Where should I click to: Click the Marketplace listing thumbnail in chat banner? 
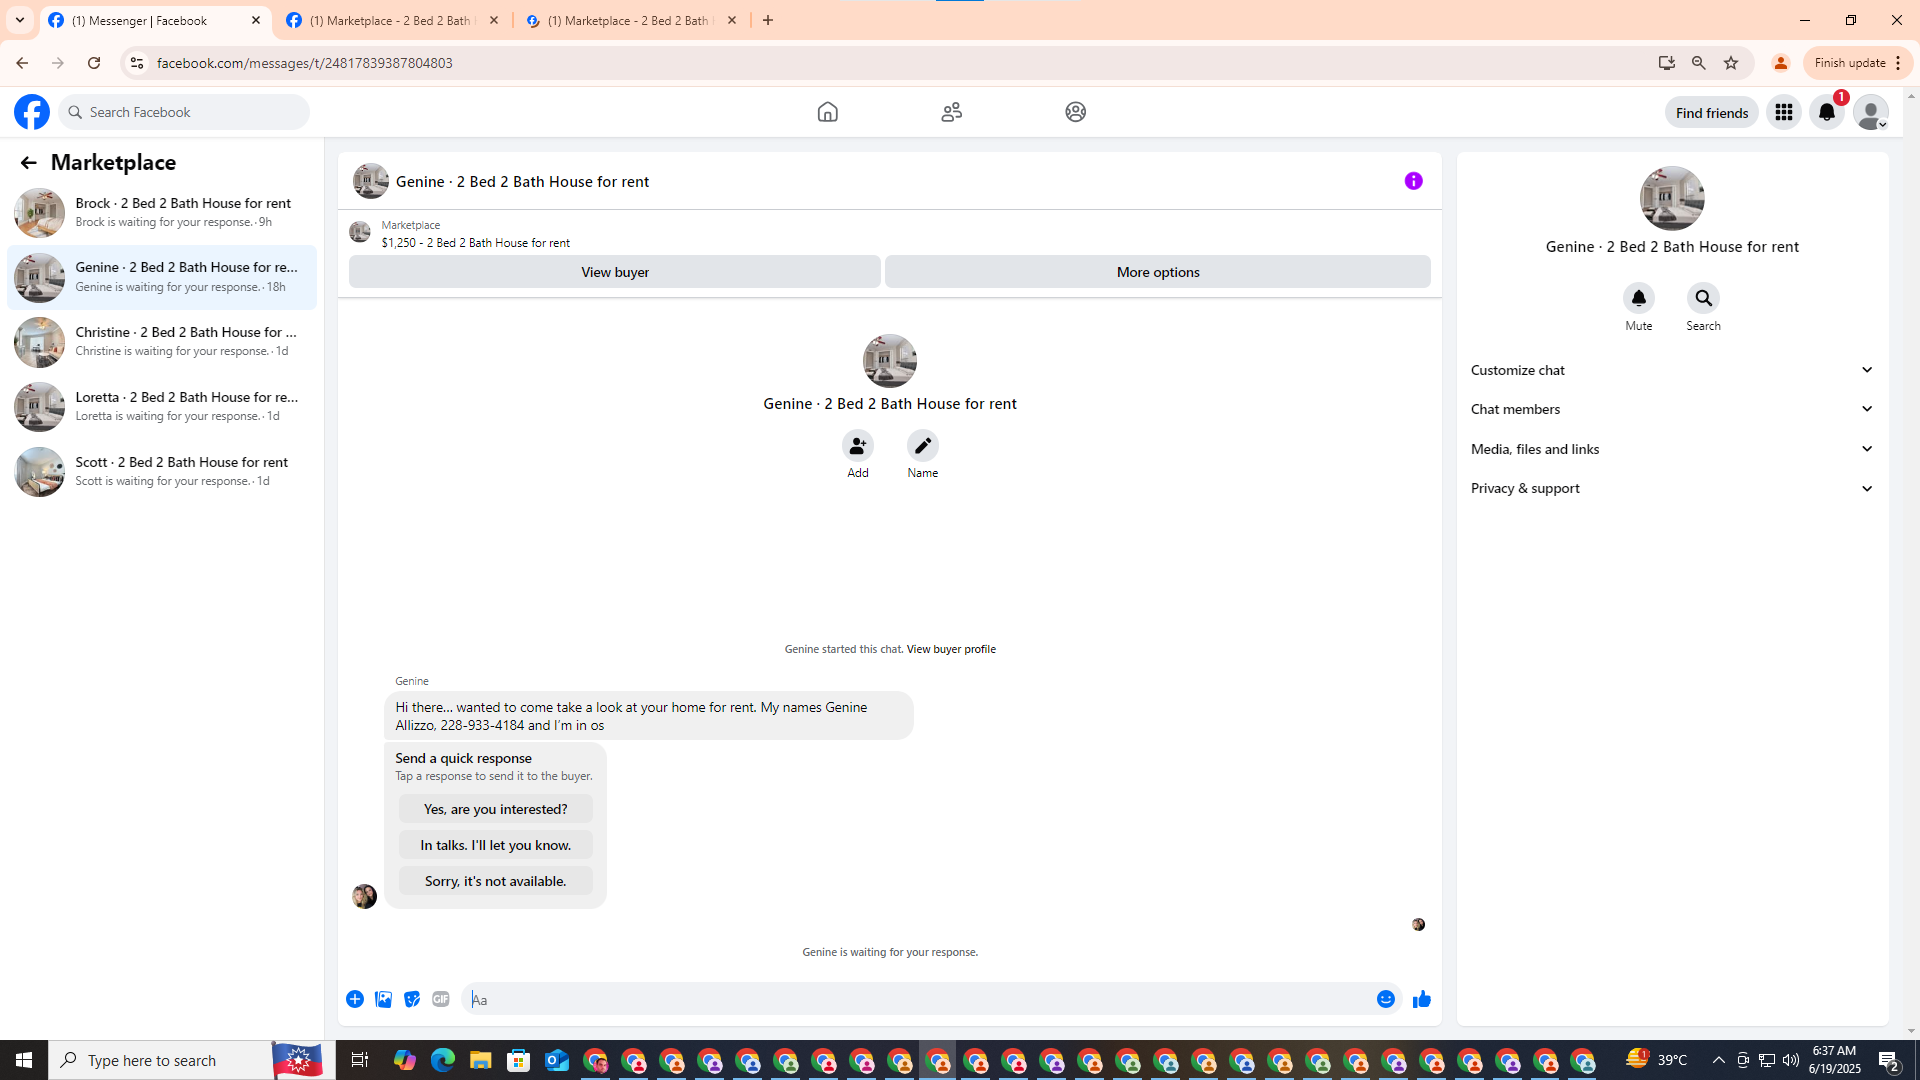359,232
